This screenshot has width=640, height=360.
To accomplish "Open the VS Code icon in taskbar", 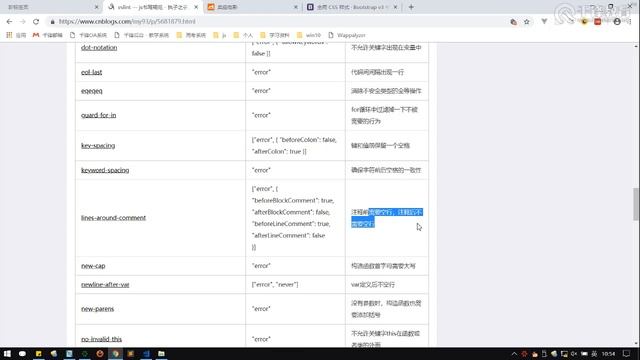I will [146, 353].
